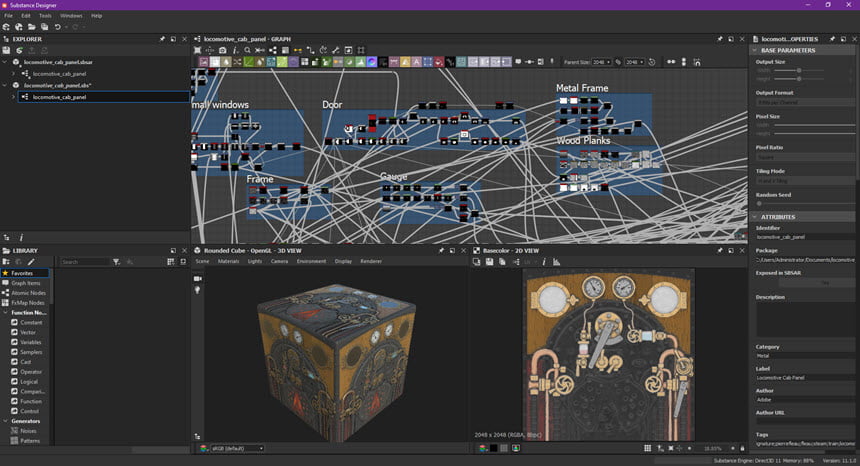The width and height of the screenshot is (860, 466).
Task: Click the Gauge frame title in graph
Action: [393, 176]
